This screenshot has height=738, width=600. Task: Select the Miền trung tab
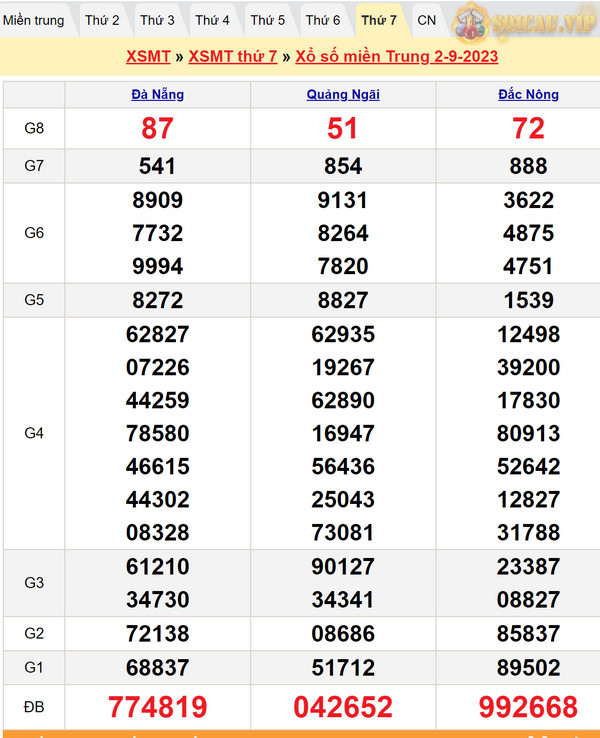point(34,20)
